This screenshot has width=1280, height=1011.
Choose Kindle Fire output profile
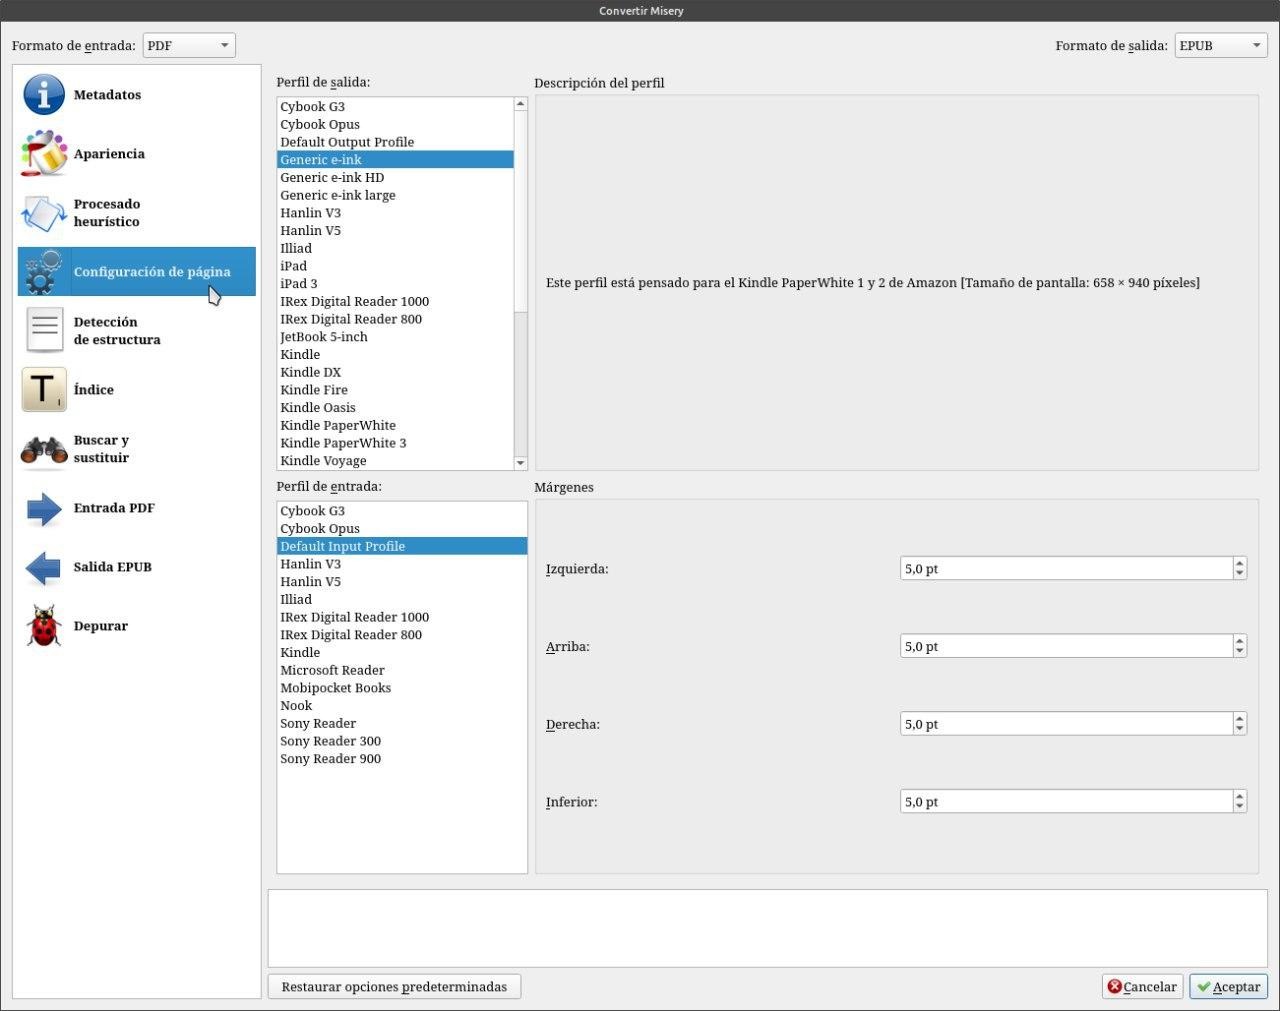395,390
